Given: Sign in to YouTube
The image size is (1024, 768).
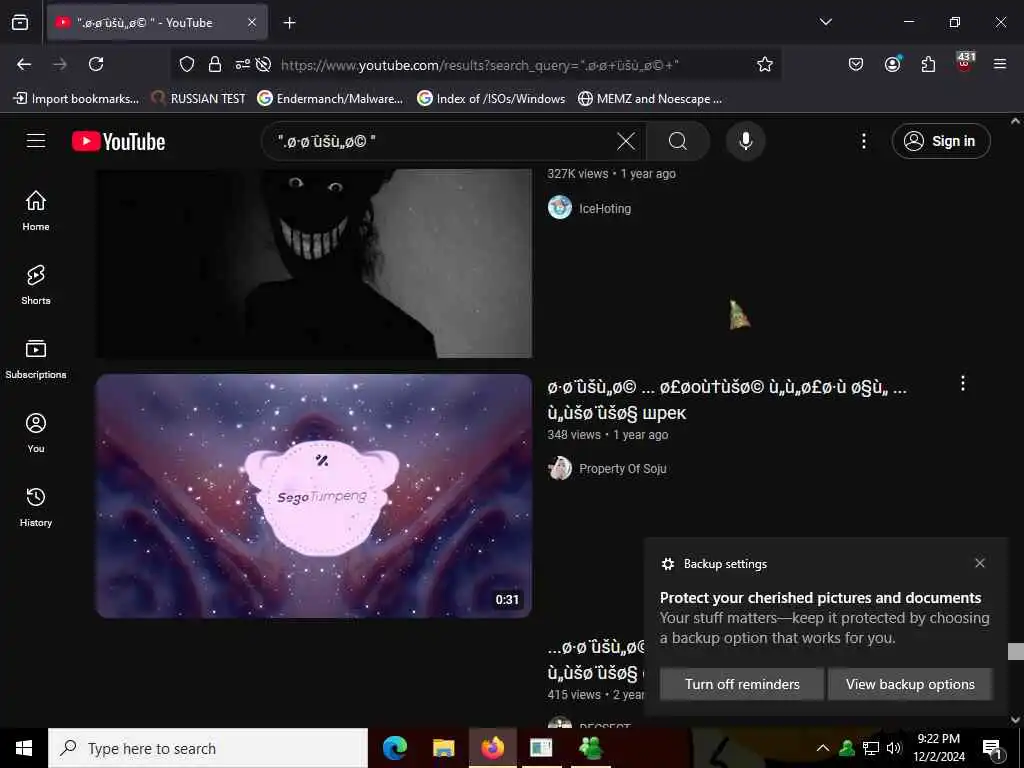Looking at the screenshot, I should pyautogui.click(x=941, y=141).
